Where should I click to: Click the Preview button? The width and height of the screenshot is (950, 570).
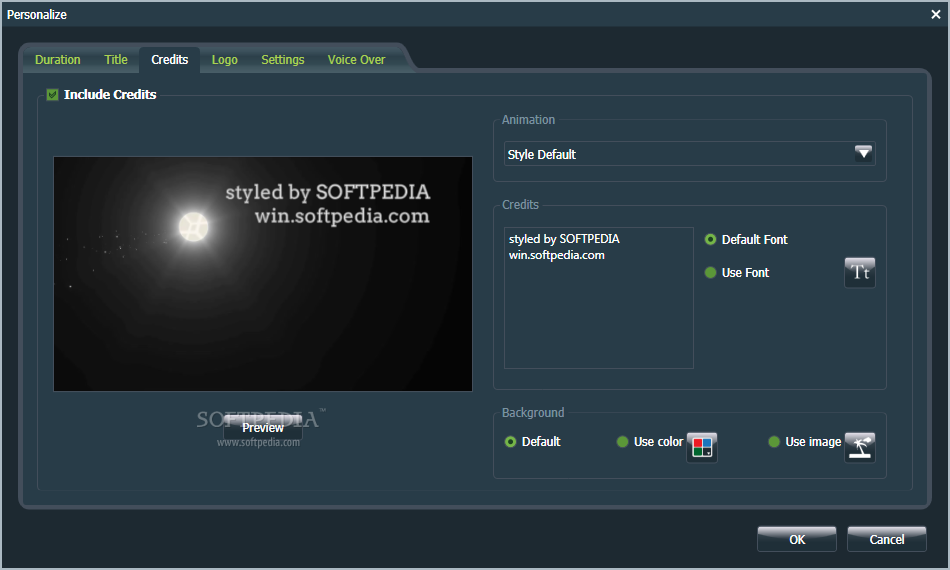click(x=263, y=428)
